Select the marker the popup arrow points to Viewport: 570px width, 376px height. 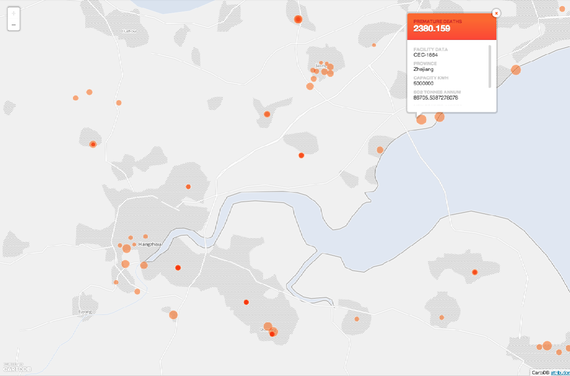coord(421,119)
